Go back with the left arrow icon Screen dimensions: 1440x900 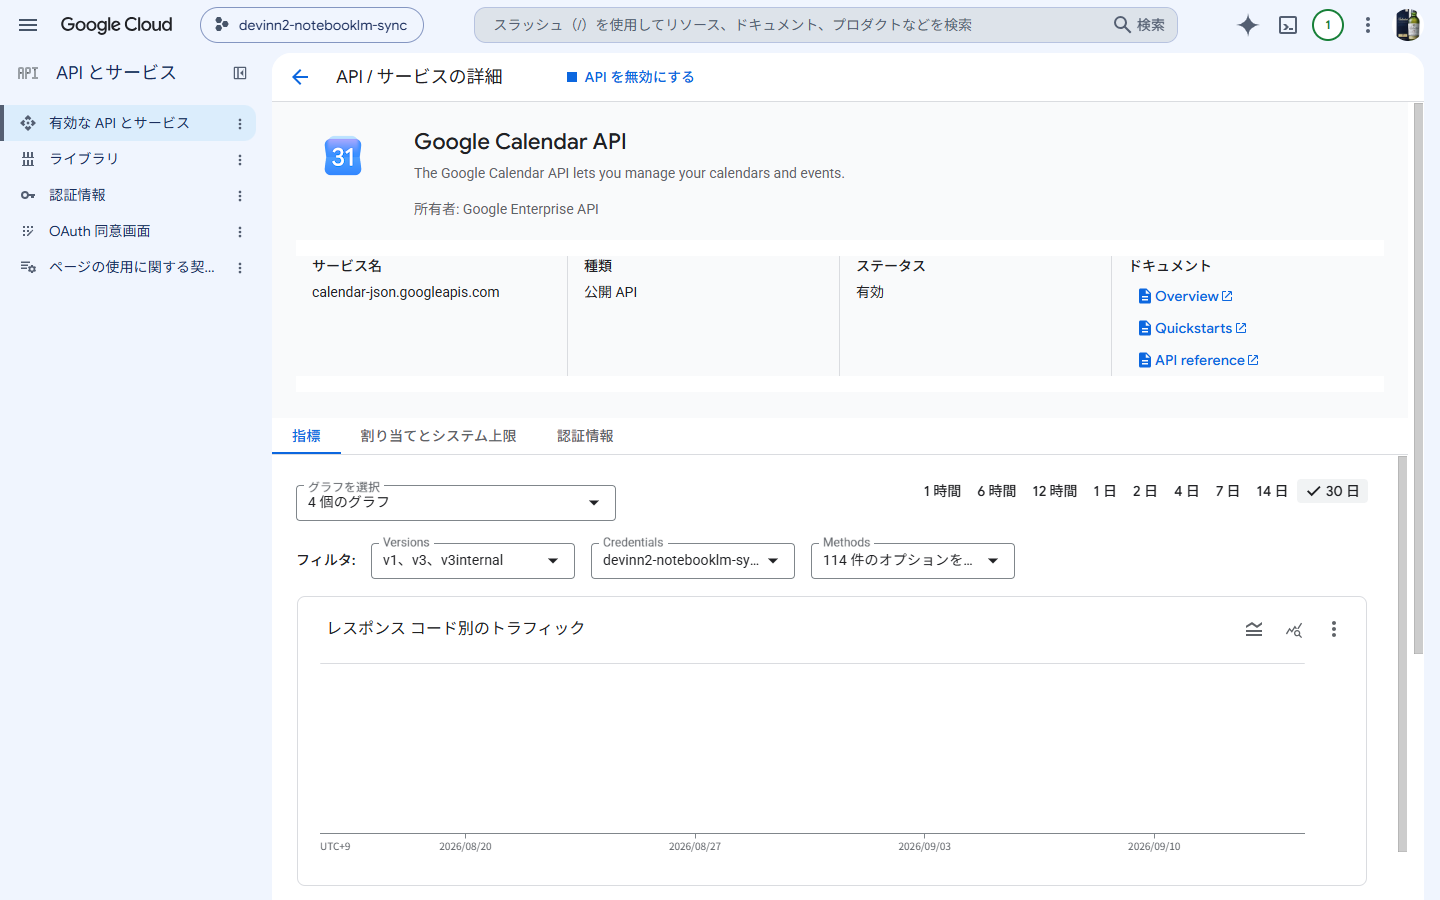[x=300, y=77]
